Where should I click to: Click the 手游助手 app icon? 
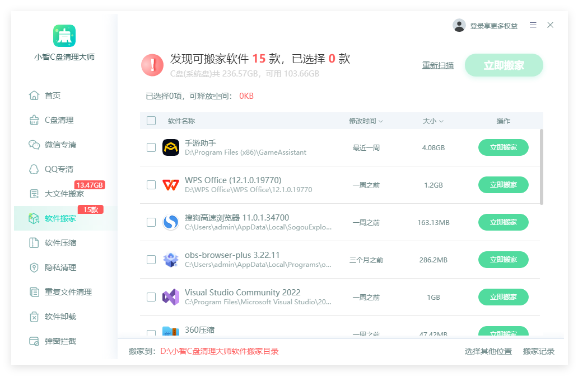coord(171,147)
